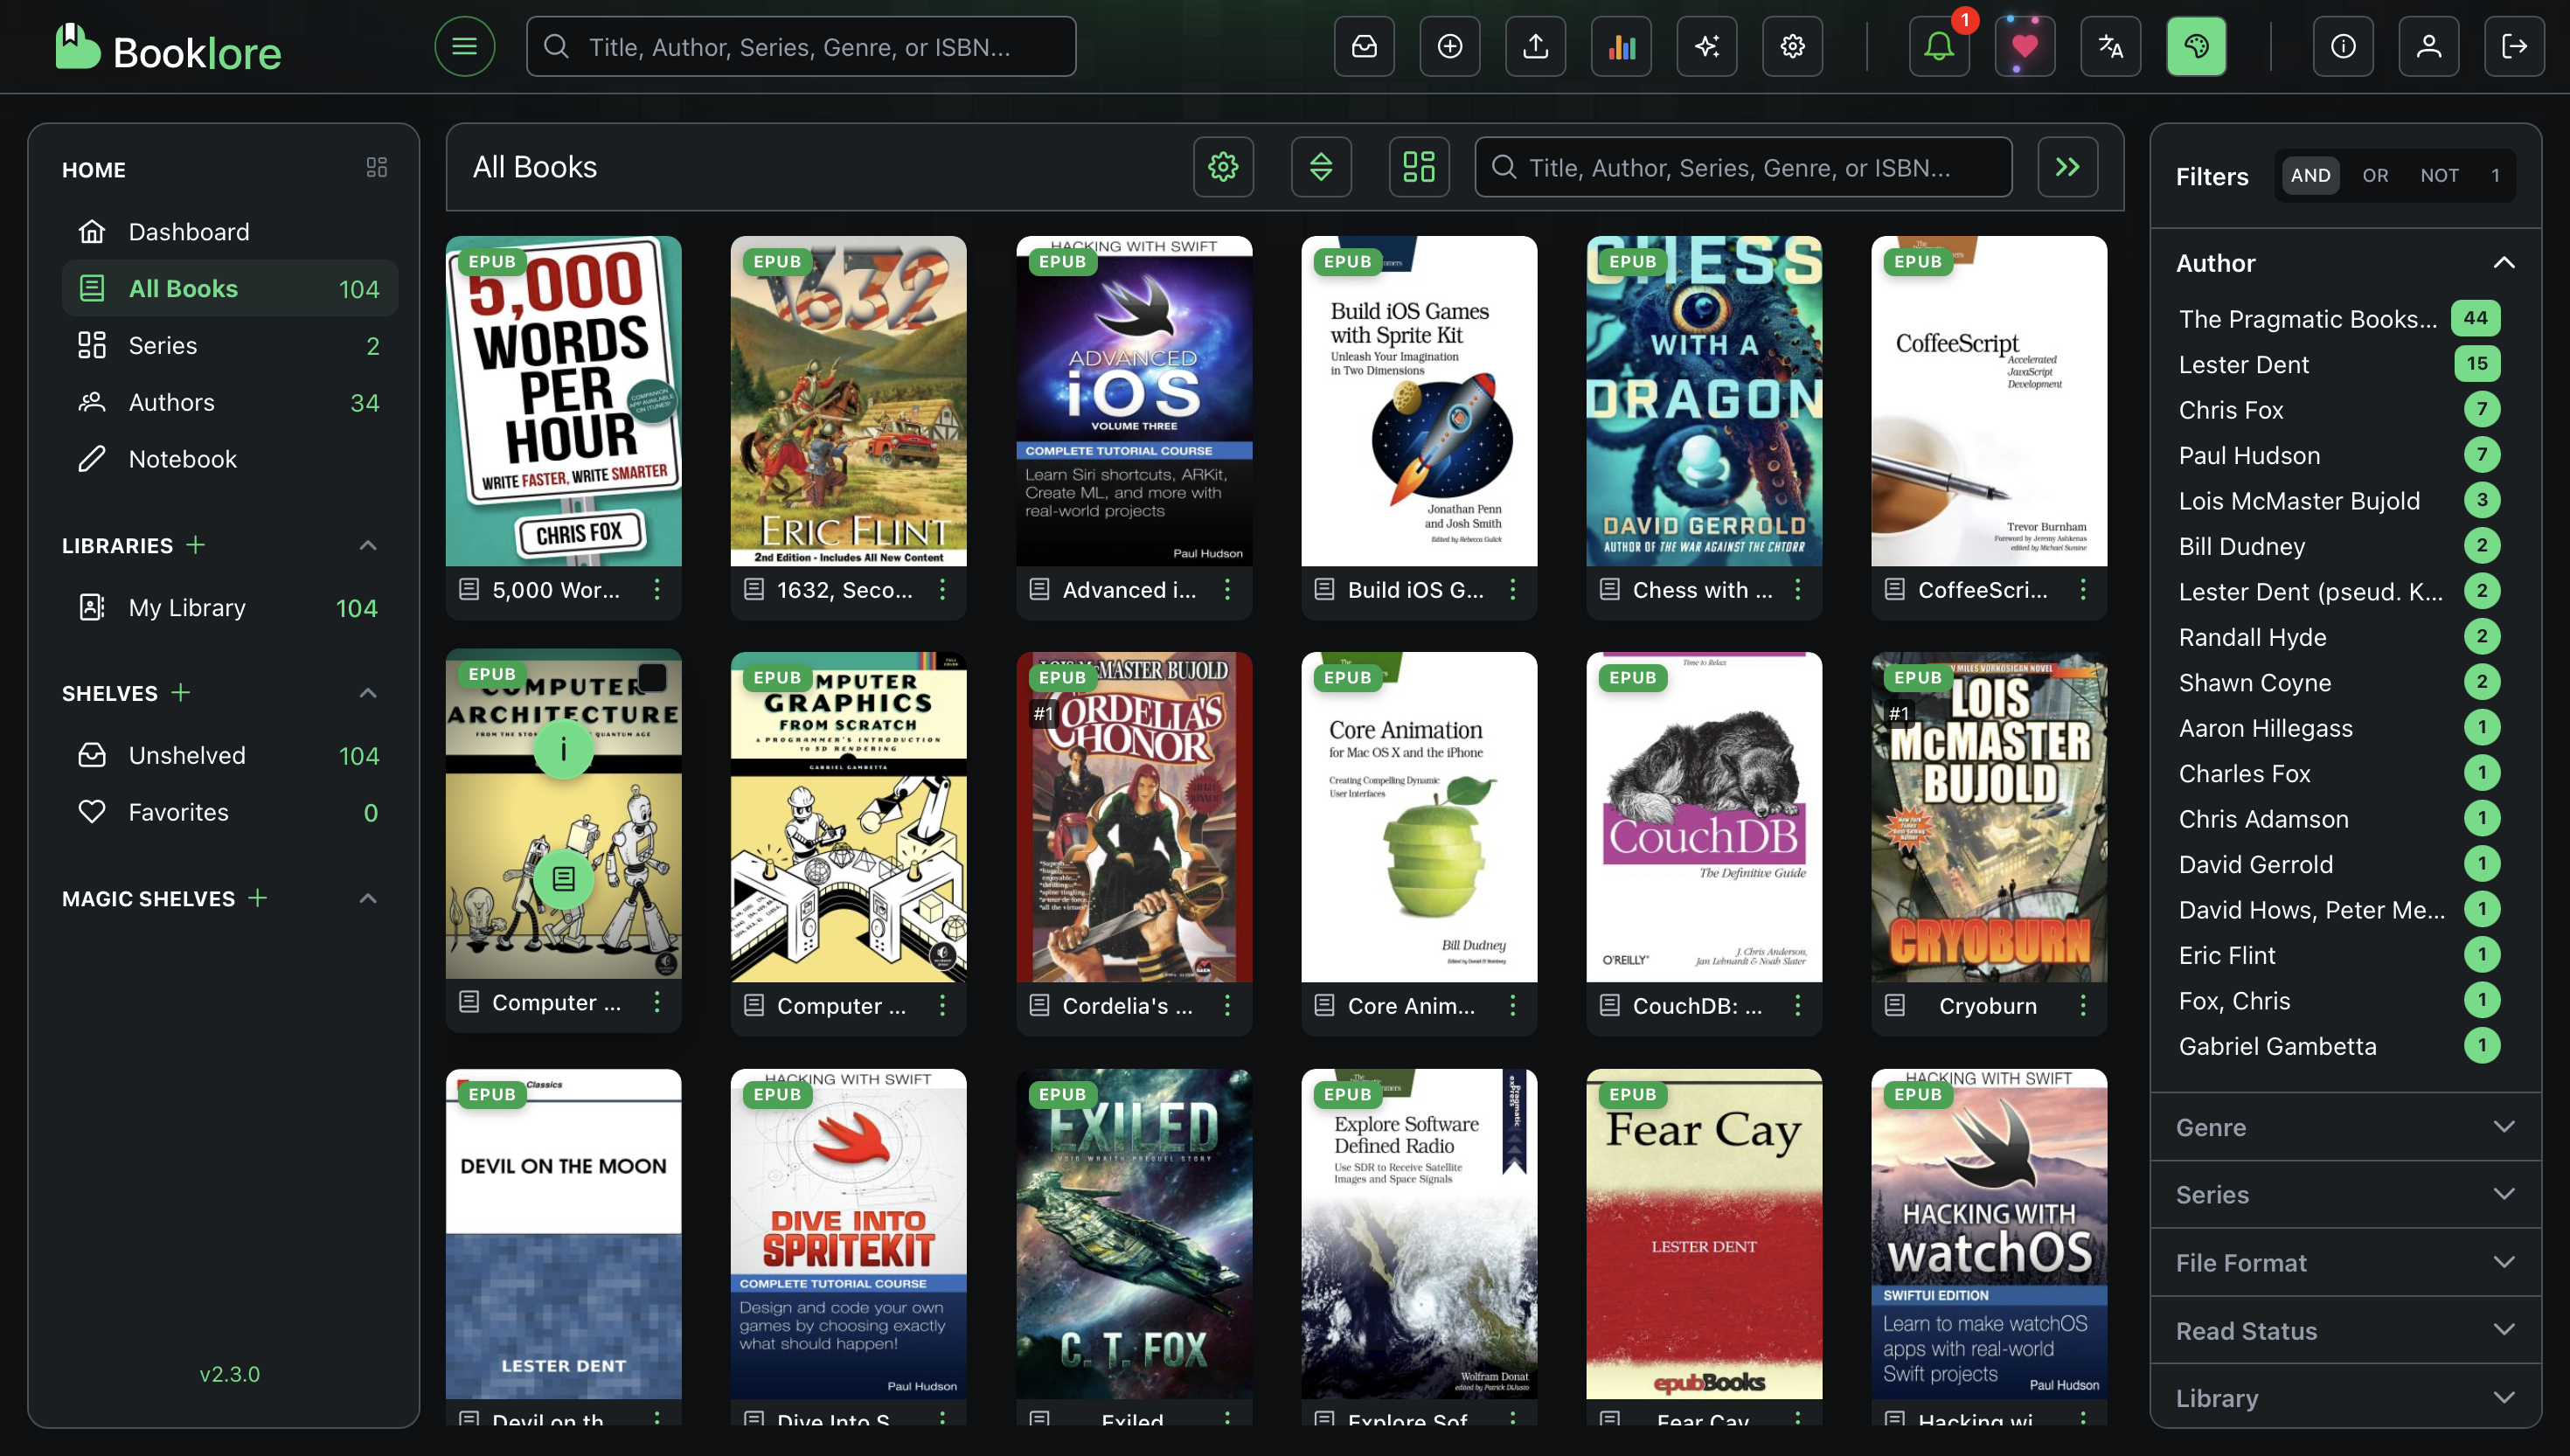This screenshot has height=1456, width=2570.
Task: Open My Library
Action: [229, 607]
